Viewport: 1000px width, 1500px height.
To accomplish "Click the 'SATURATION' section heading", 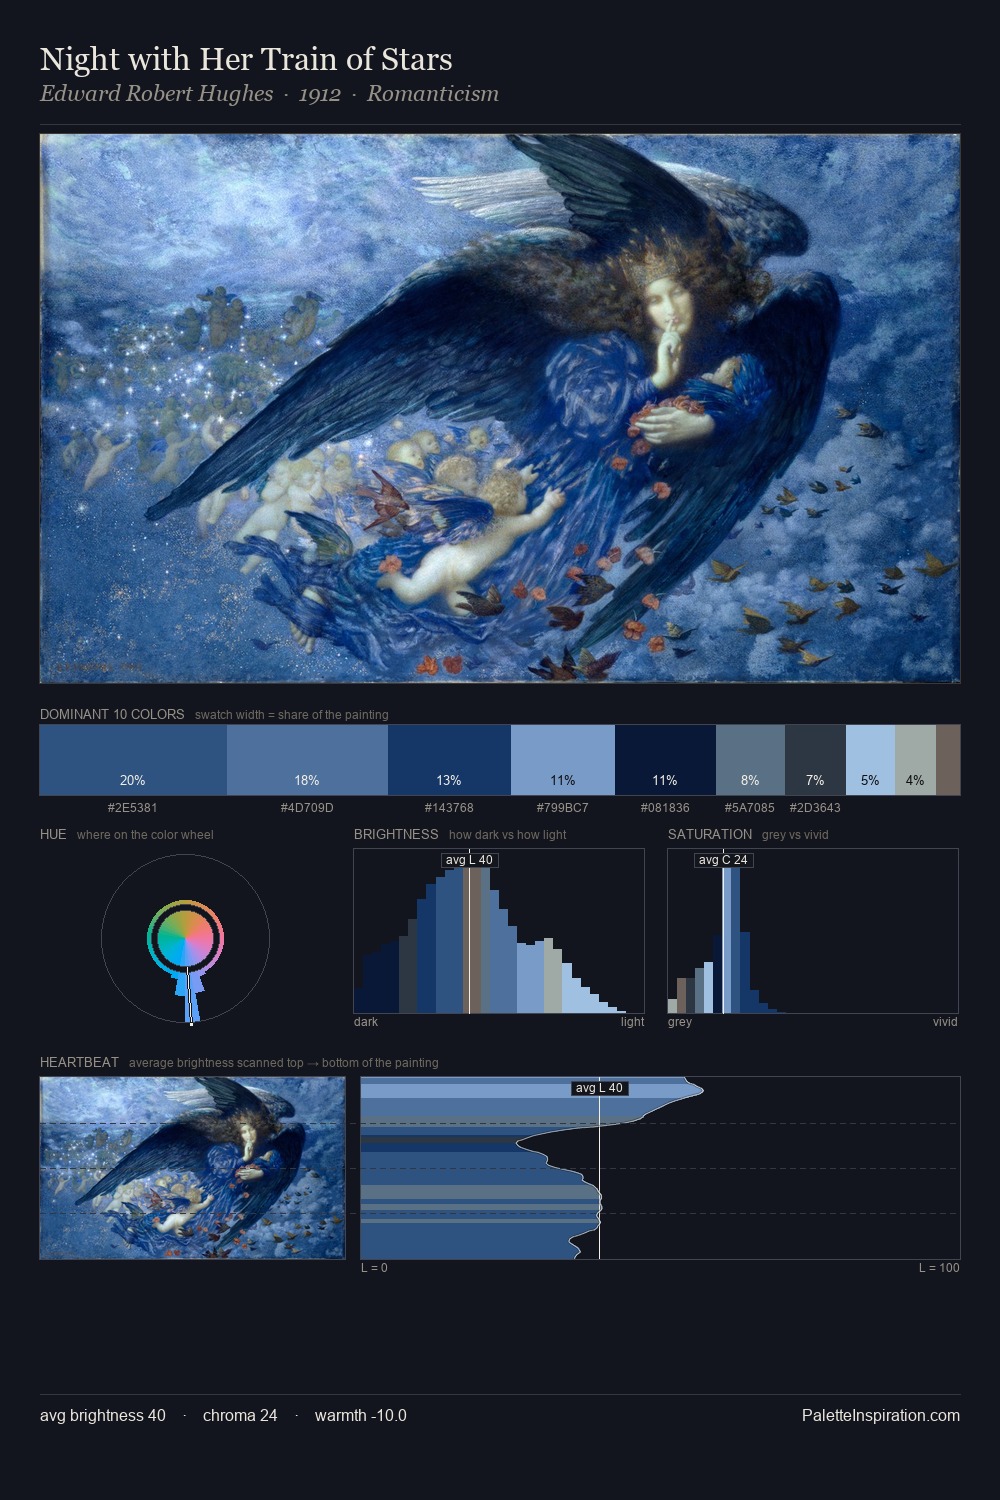I will [710, 834].
